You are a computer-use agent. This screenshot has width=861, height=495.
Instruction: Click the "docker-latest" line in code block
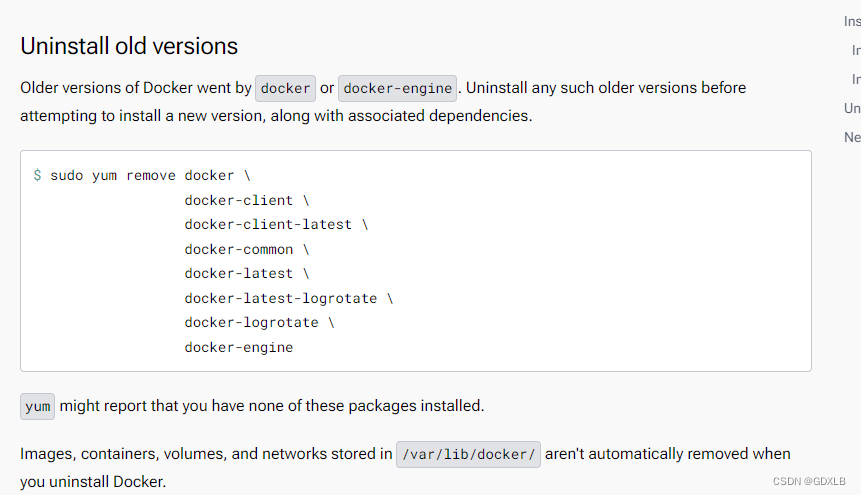tap(247, 274)
